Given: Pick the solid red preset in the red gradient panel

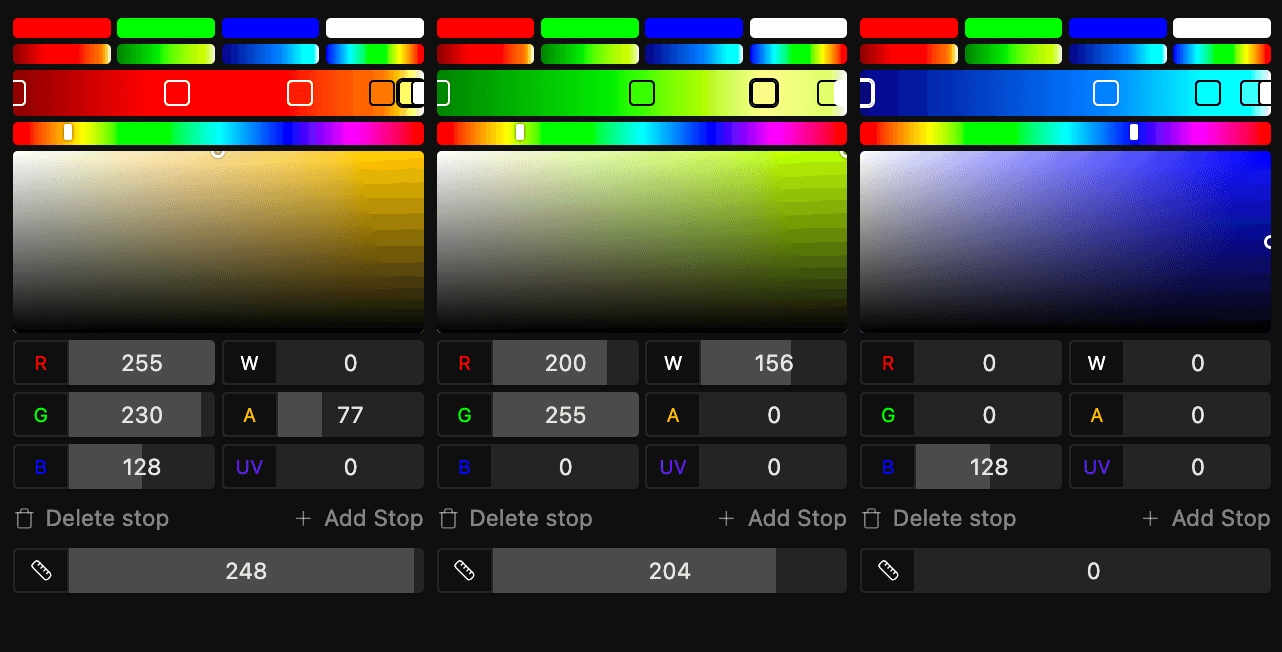Looking at the screenshot, I should pyautogui.click(x=62, y=28).
